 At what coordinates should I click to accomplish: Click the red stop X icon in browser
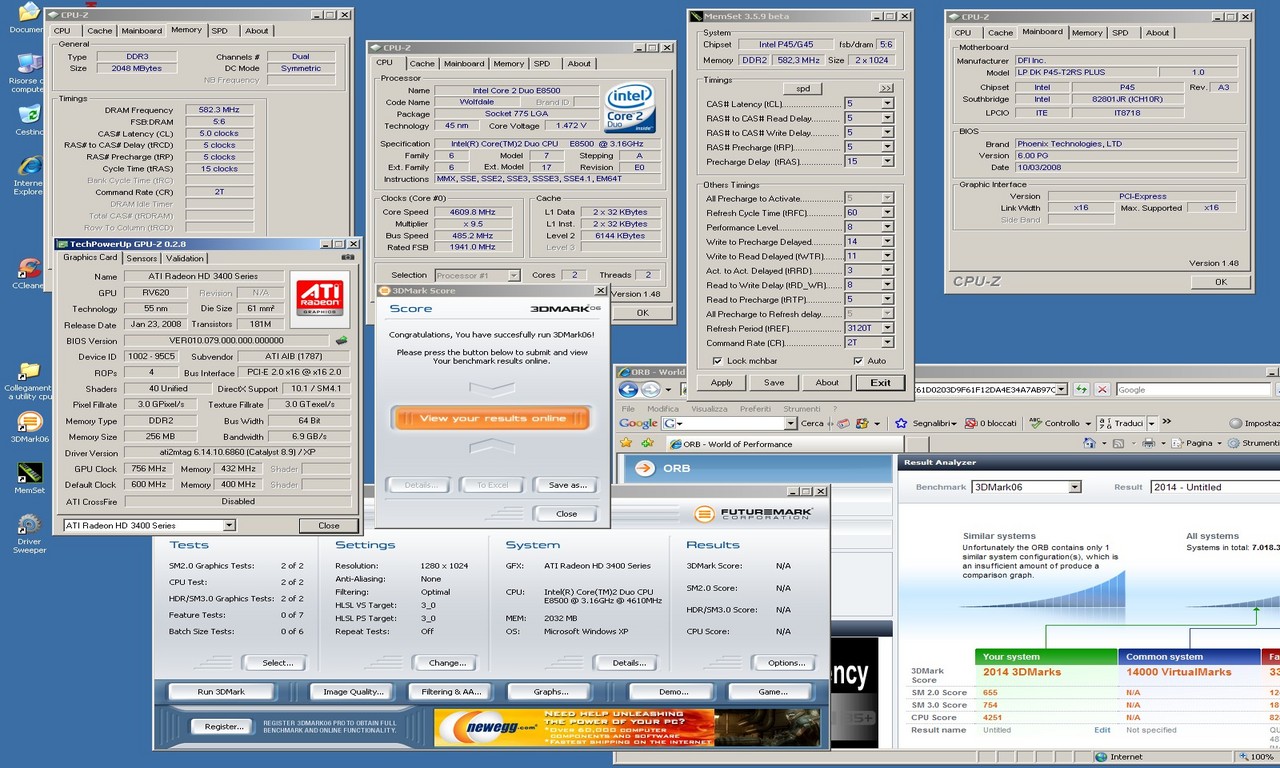coord(1102,389)
